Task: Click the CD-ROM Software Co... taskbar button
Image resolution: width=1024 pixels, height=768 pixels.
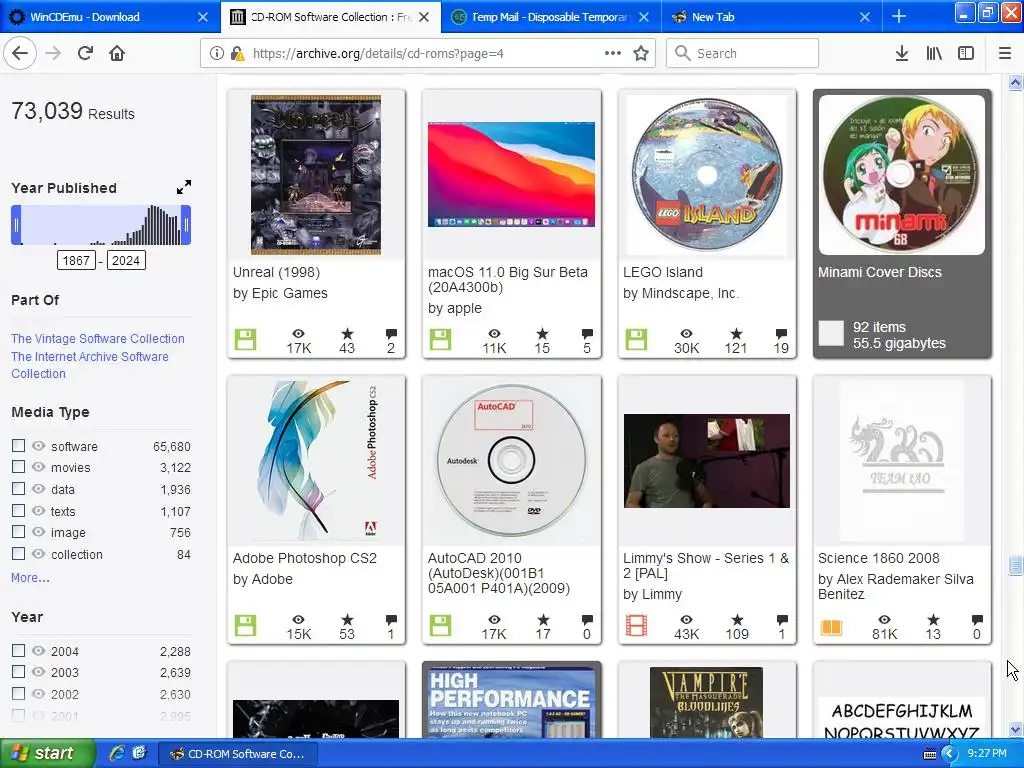Action: pos(238,754)
